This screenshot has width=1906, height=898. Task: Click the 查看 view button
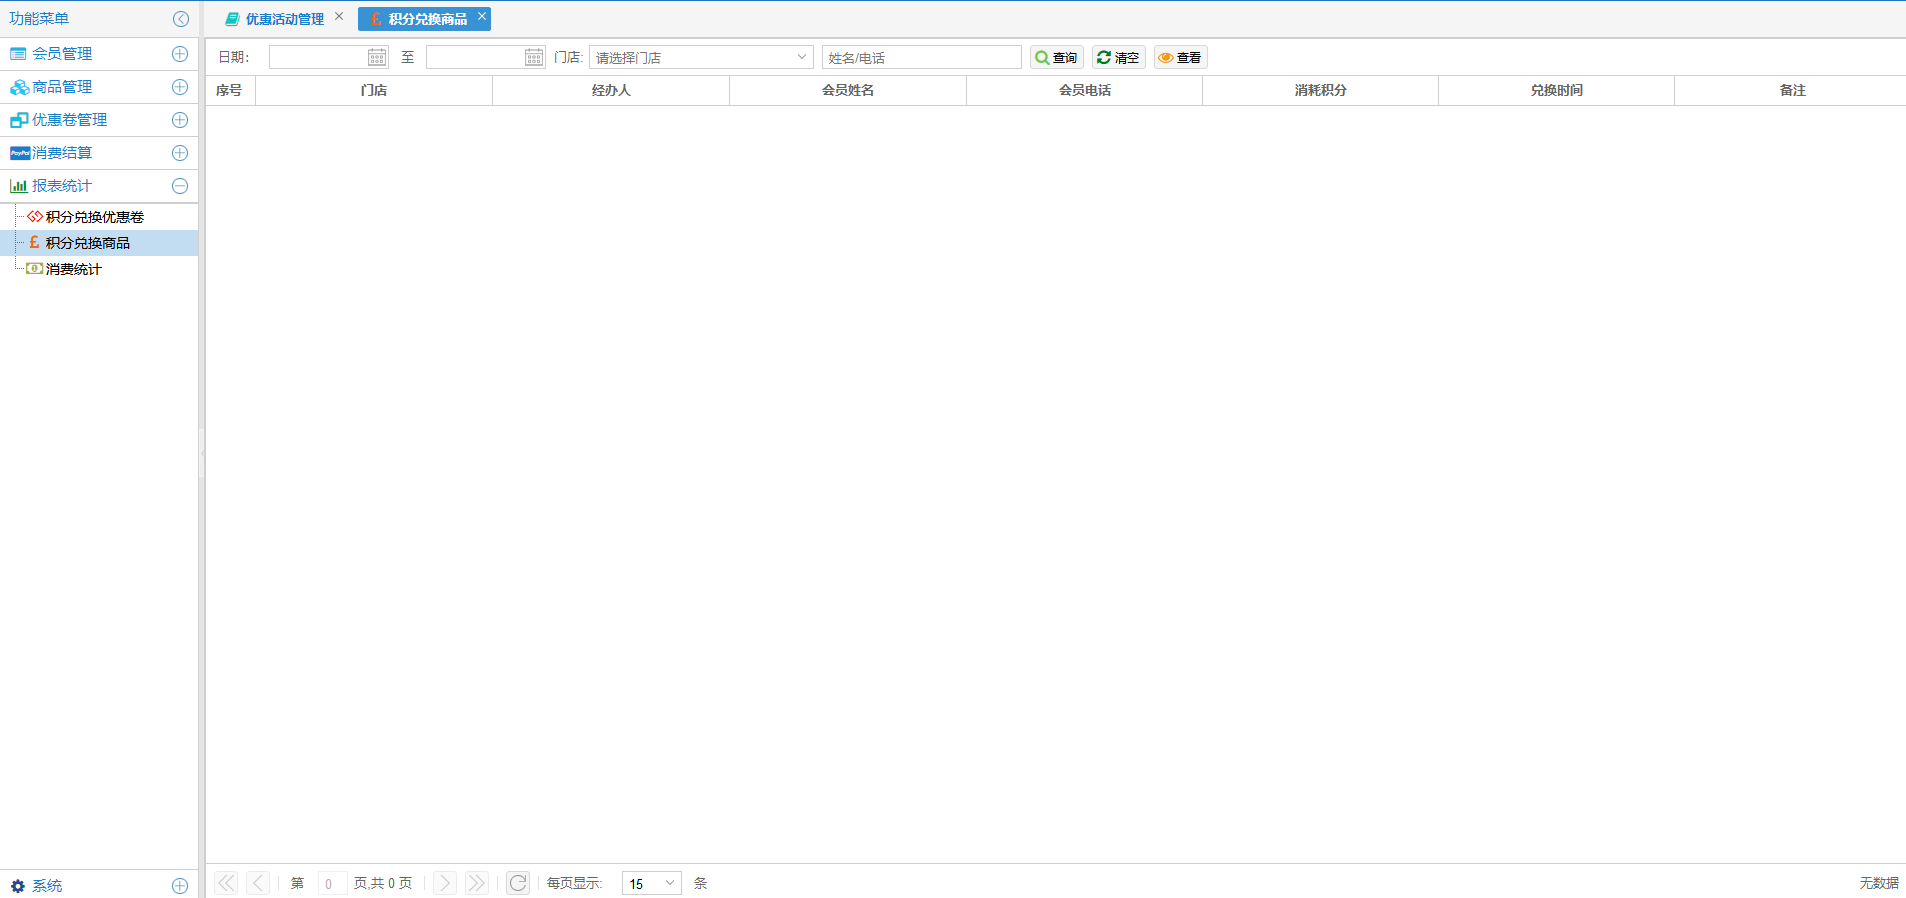point(1181,57)
